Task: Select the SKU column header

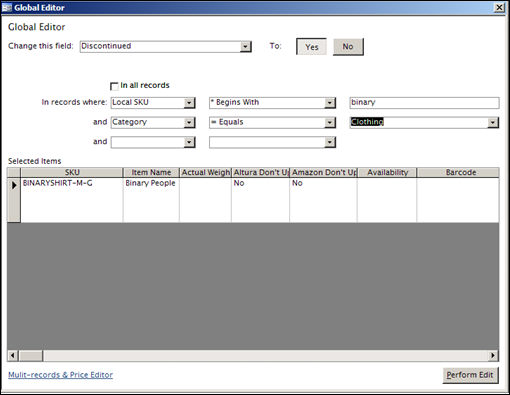Action: point(72,172)
